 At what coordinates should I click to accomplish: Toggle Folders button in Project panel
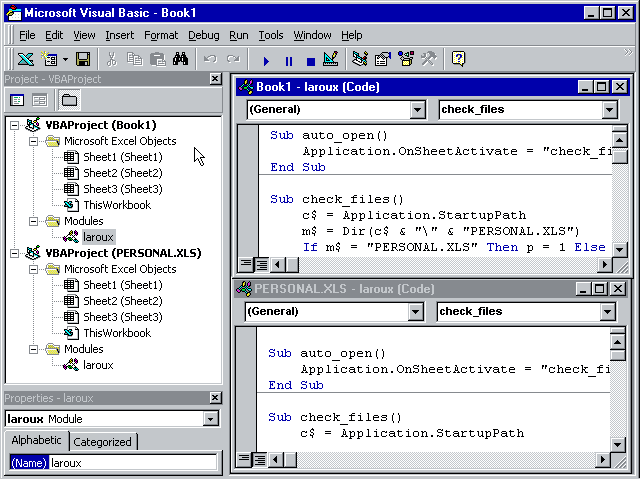[69, 100]
